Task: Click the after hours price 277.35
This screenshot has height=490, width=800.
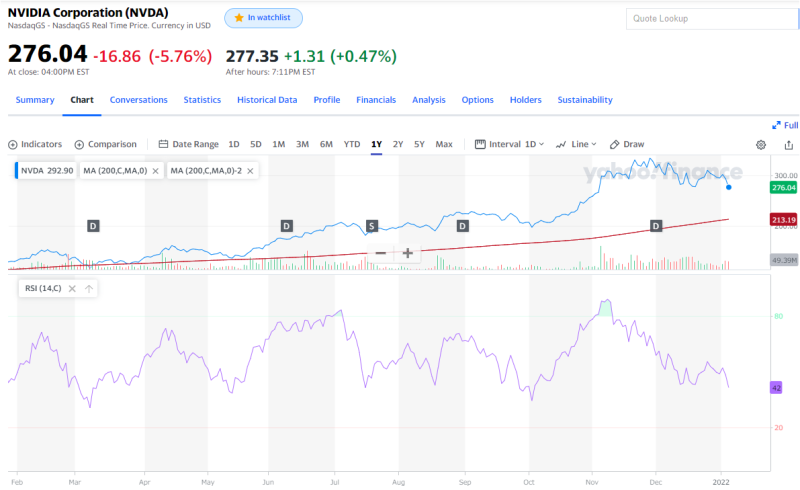Action: tap(252, 56)
